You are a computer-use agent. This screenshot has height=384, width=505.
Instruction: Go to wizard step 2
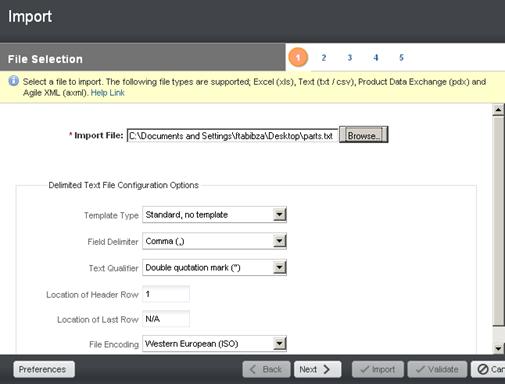324,58
